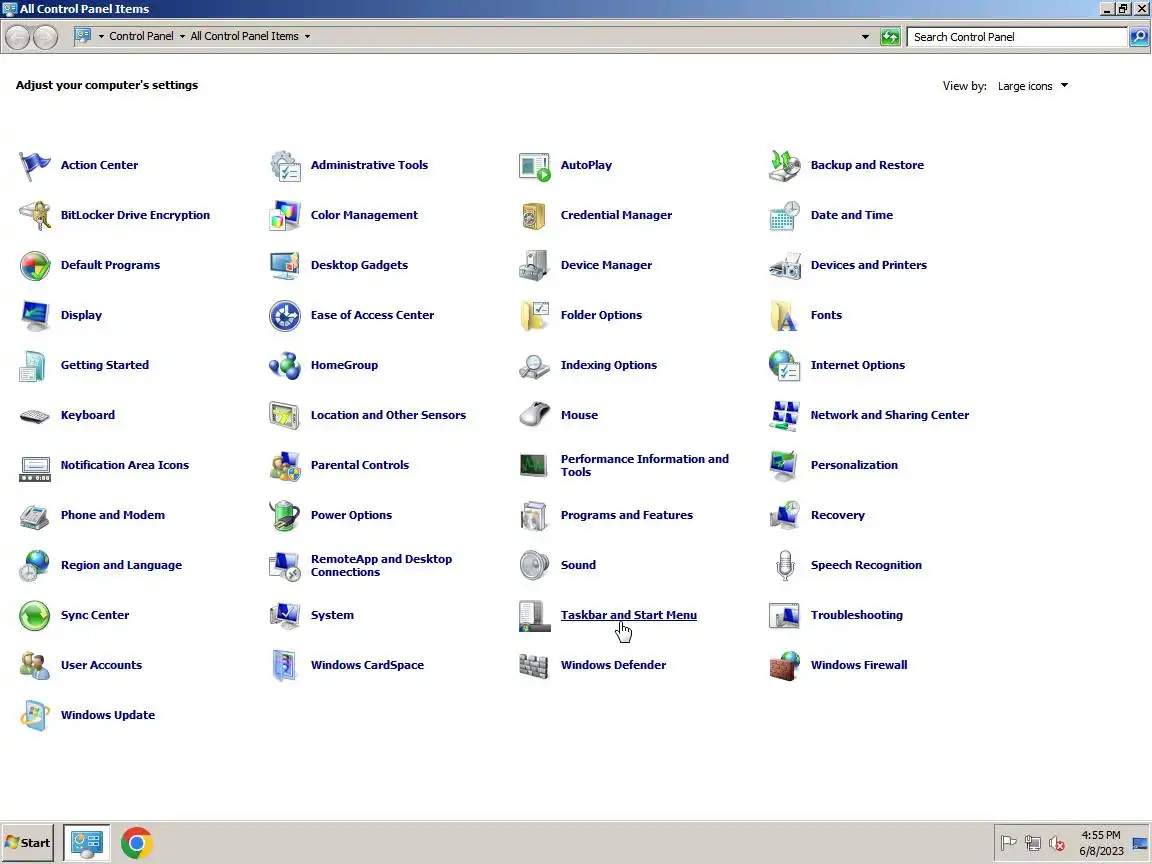The image size is (1152, 864).
Task: Open the Recovery icon
Action: pyautogui.click(x=785, y=515)
